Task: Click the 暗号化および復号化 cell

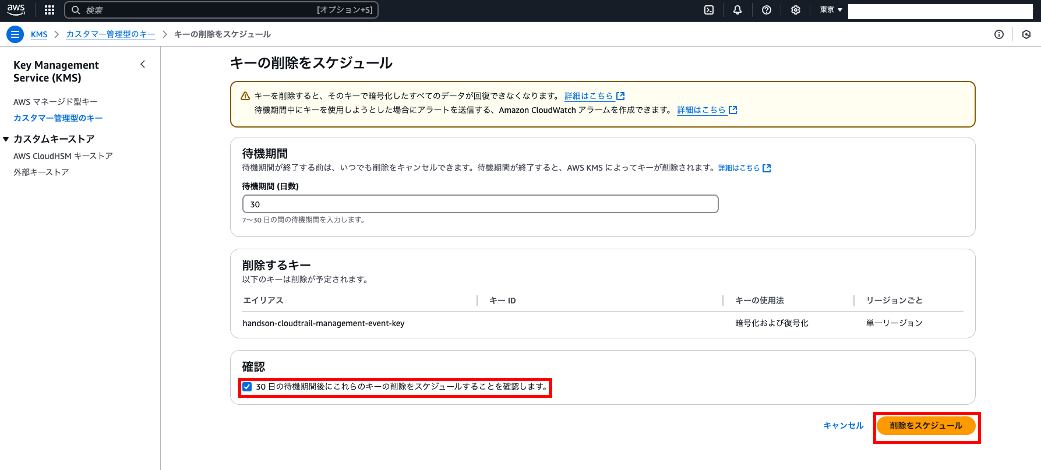Action: [x=771, y=323]
